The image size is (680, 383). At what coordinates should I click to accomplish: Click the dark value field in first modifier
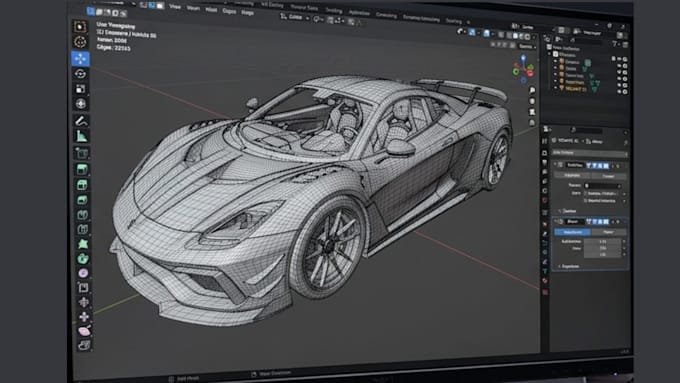click(x=603, y=186)
